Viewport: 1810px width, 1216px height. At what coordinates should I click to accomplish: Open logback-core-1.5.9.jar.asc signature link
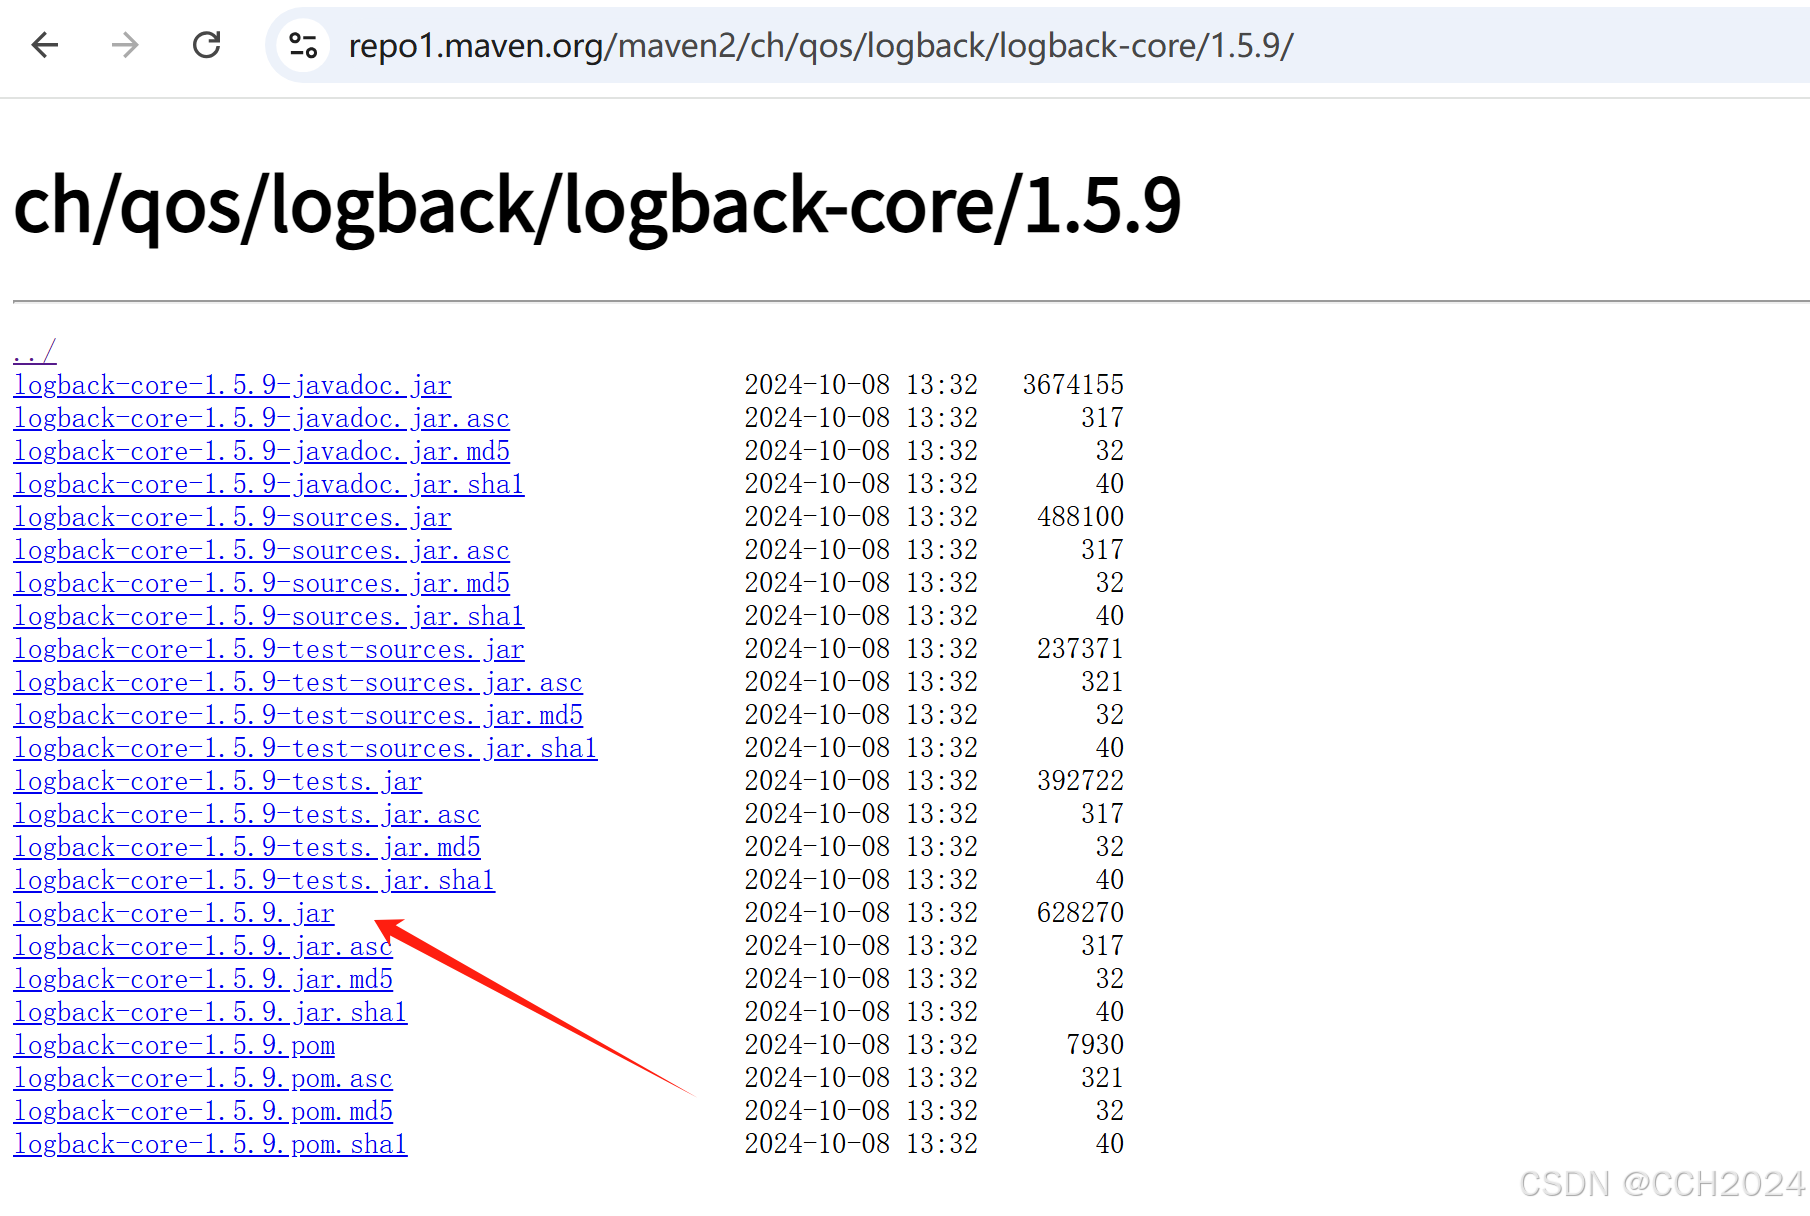pos(203,946)
